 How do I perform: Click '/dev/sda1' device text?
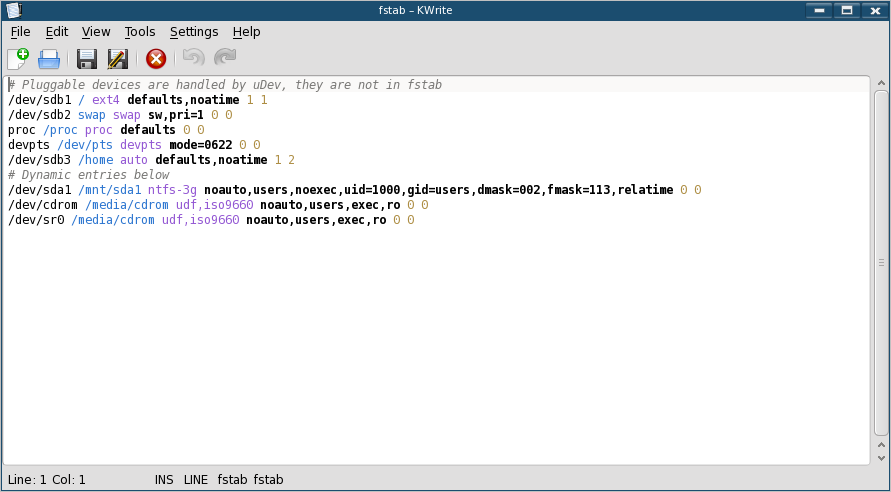point(39,190)
